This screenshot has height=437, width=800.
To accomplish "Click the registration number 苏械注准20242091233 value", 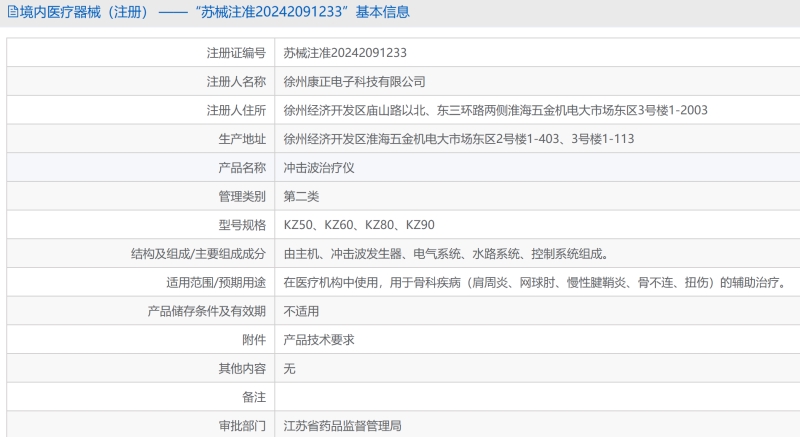I will pos(344,52).
